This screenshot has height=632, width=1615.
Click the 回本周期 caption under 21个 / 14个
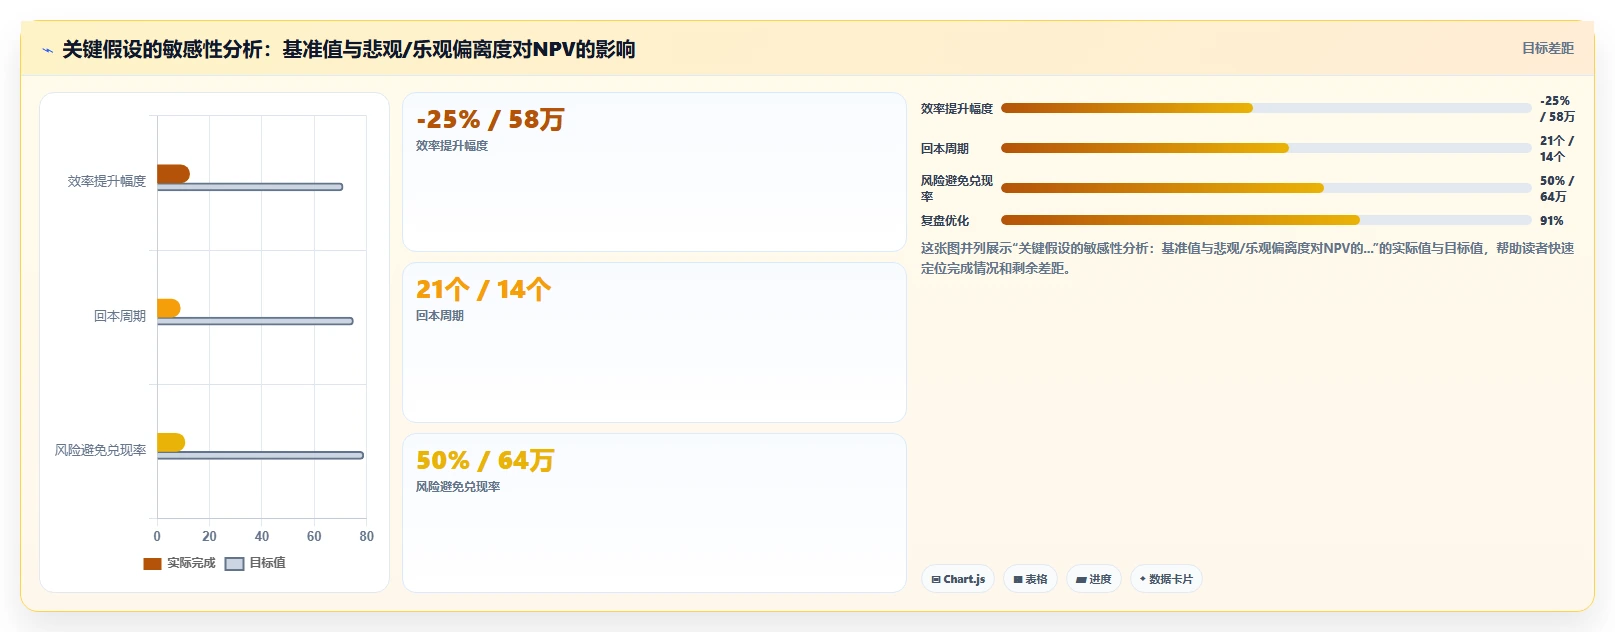tap(440, 316)
